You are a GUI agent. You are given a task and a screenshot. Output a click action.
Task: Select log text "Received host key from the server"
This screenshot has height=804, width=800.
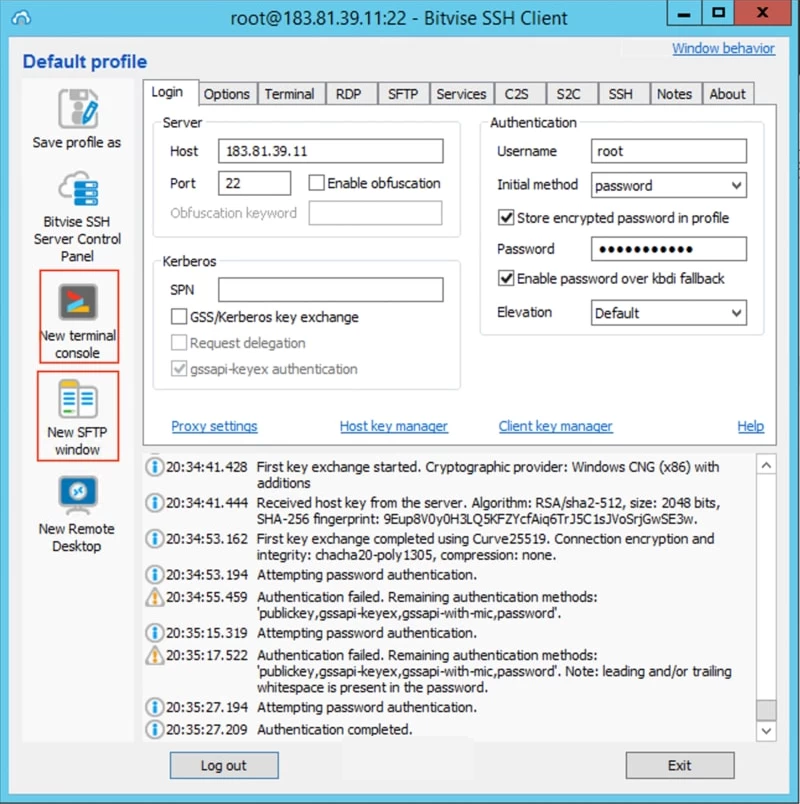click(359, 503)
